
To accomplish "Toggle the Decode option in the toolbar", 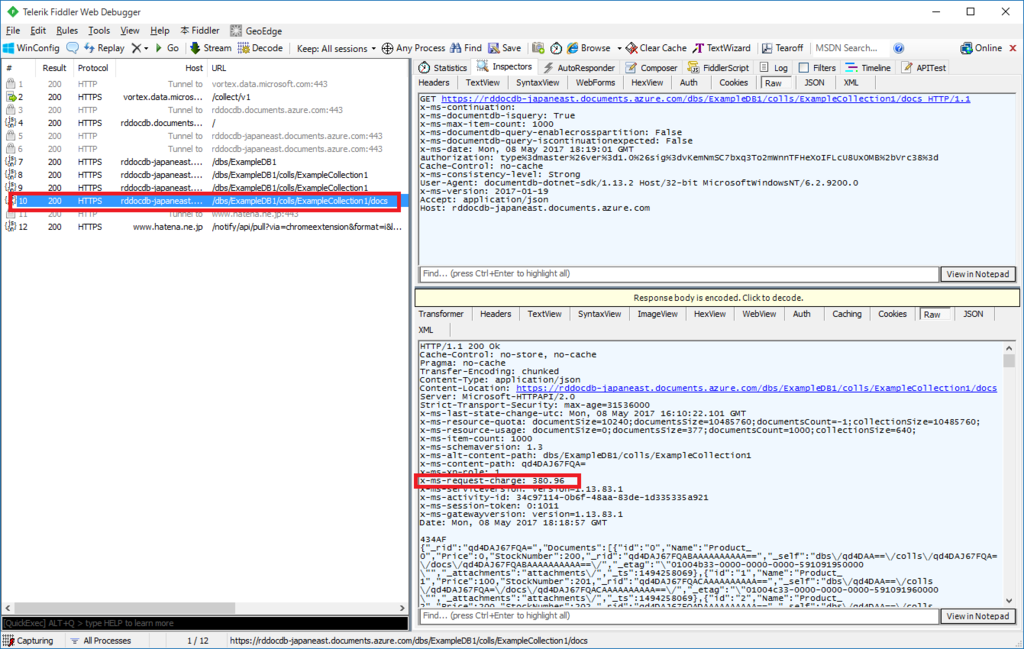I will tap(260, 48).
